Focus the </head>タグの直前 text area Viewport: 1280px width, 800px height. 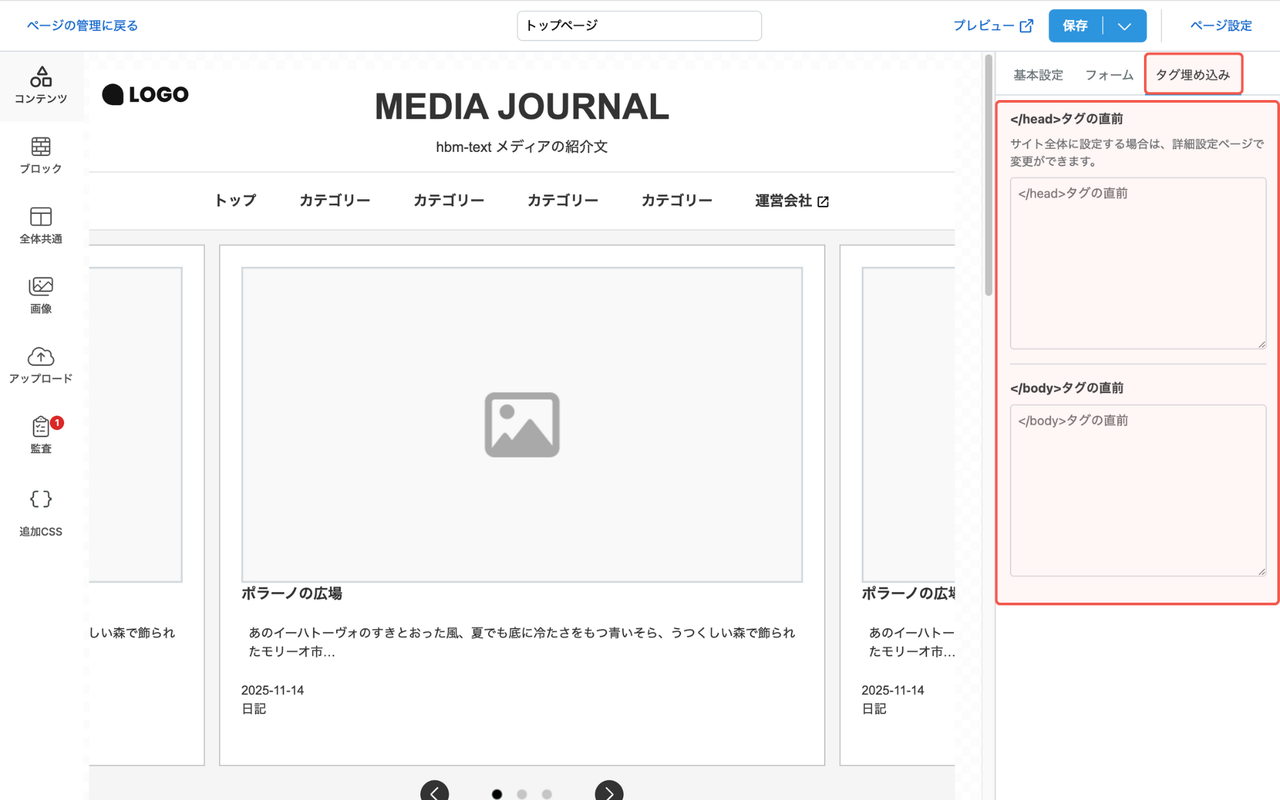click(1138, 263)
